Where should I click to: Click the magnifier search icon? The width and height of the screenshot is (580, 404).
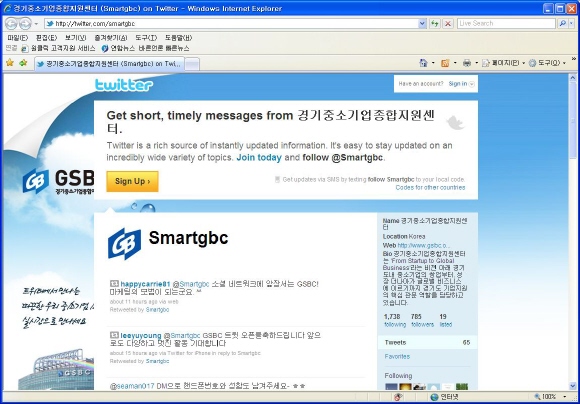562,23
